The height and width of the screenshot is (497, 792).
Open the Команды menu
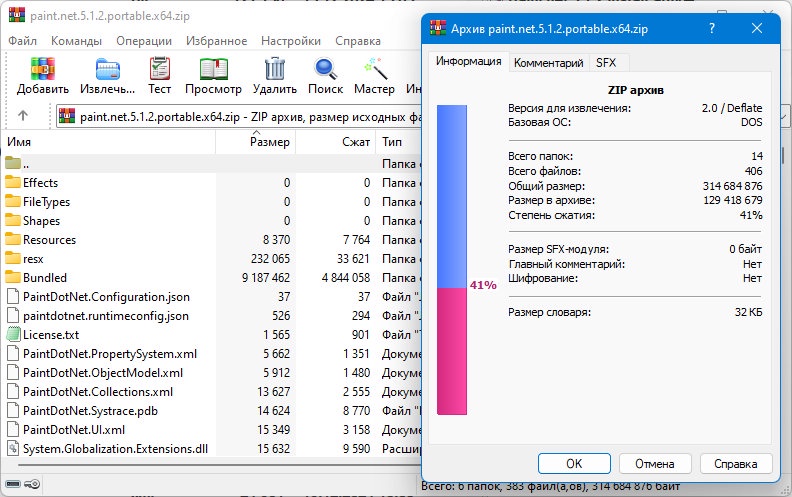coord(76,41)
